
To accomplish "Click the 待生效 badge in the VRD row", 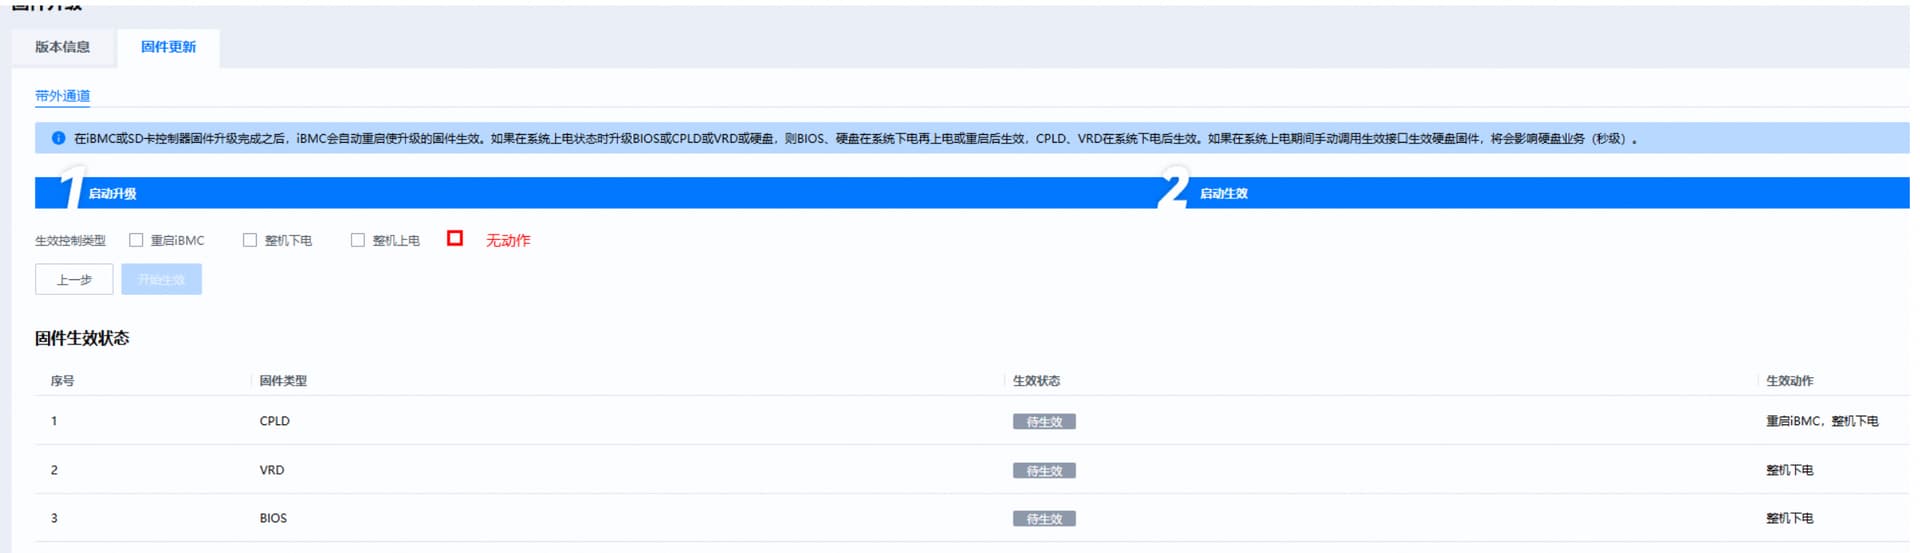I will [1044, 471].
